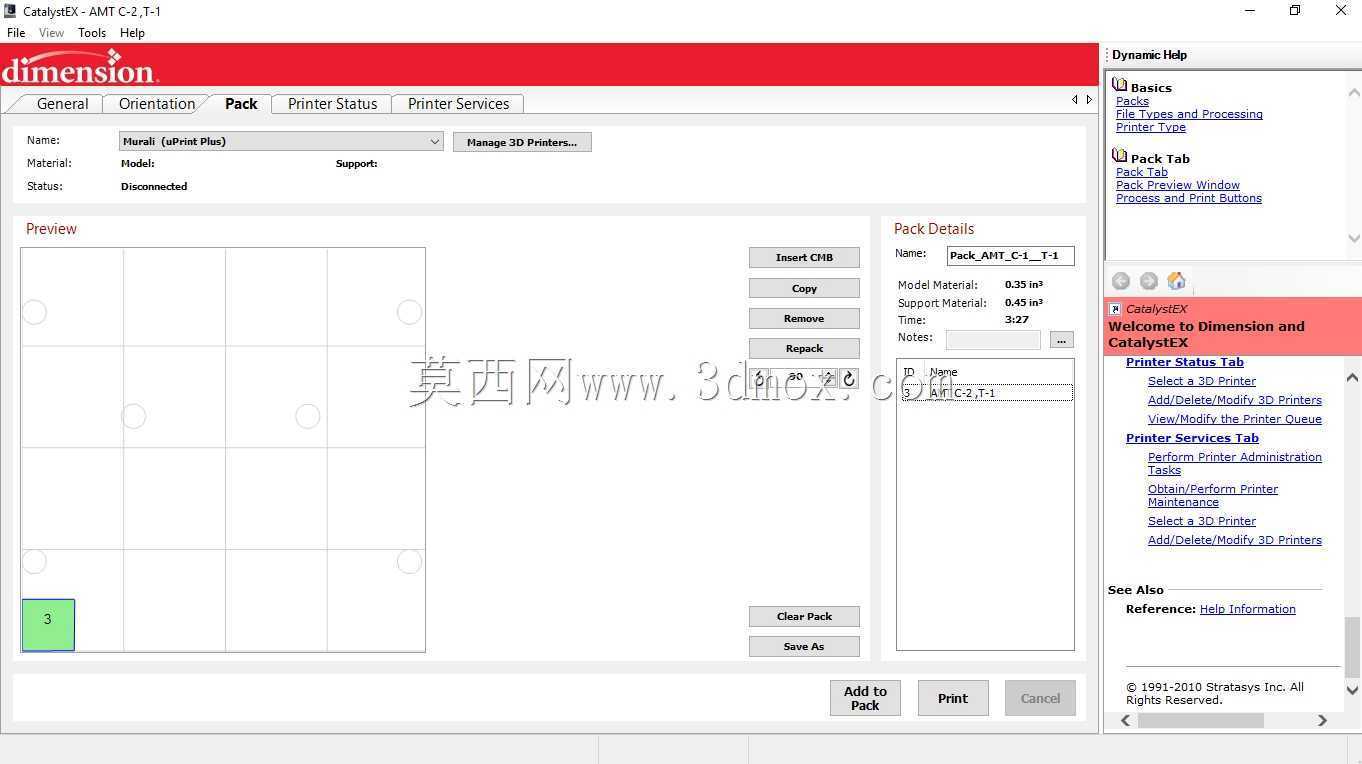Image resolution: width=1362 pixels, height=764 pixels.
Task: Open the View menu
Action: (x=51, y=32)
